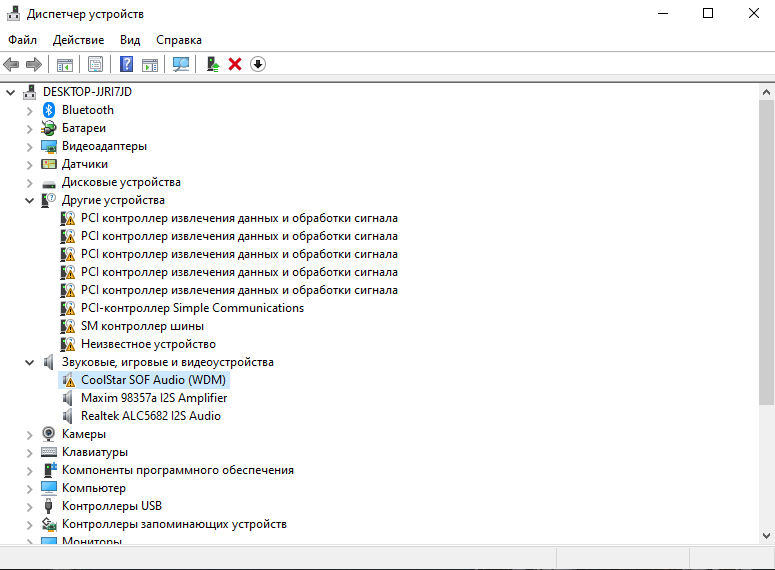Collapse the Другие устройства category
The image size is (775, 570).
point(29,200)
